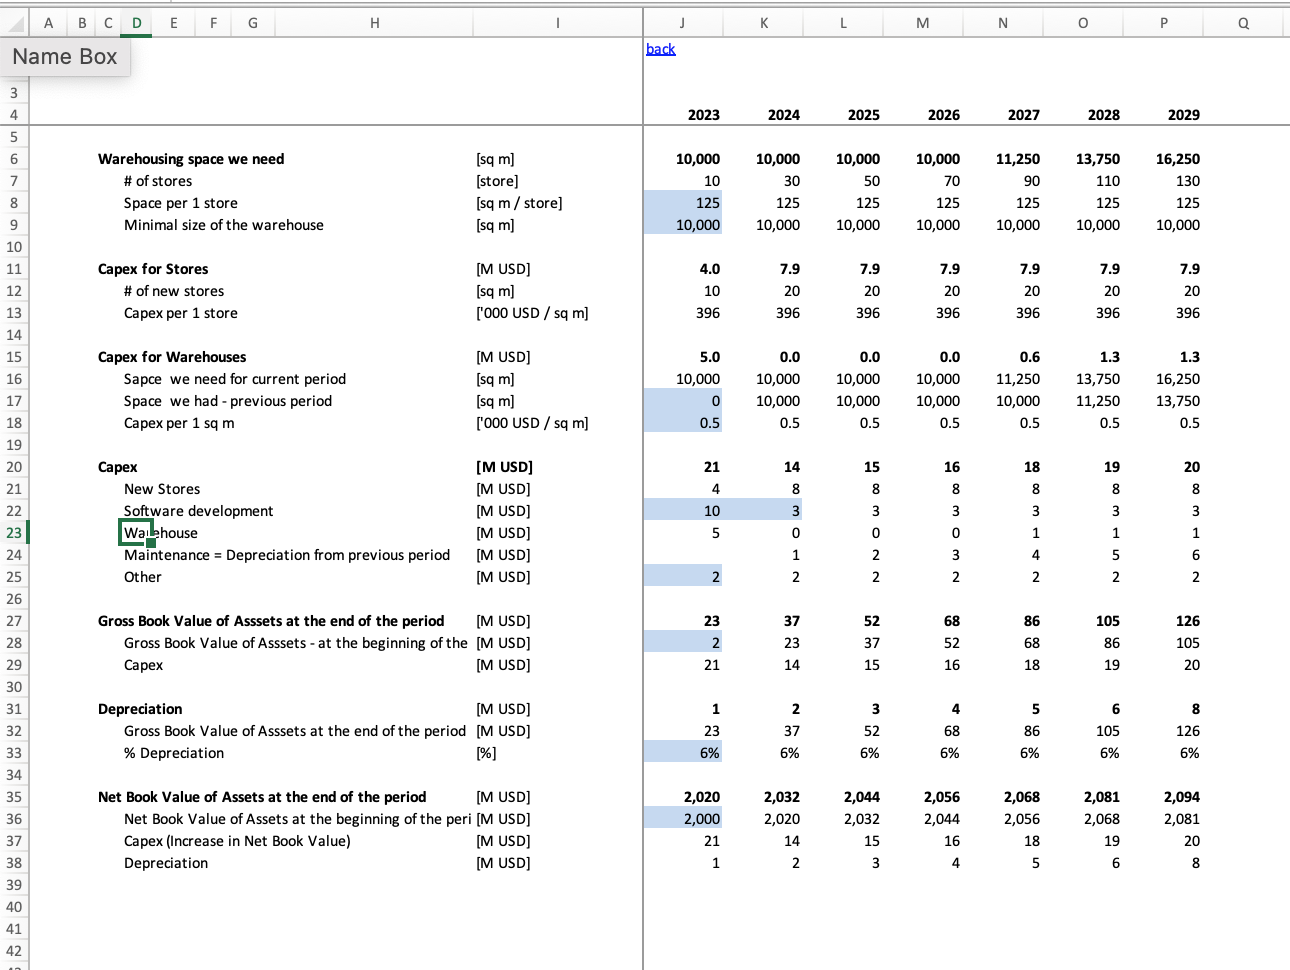Screen dimensions: 1290x970
Task: Select row 35 header
Action: [x=14, y=797]
